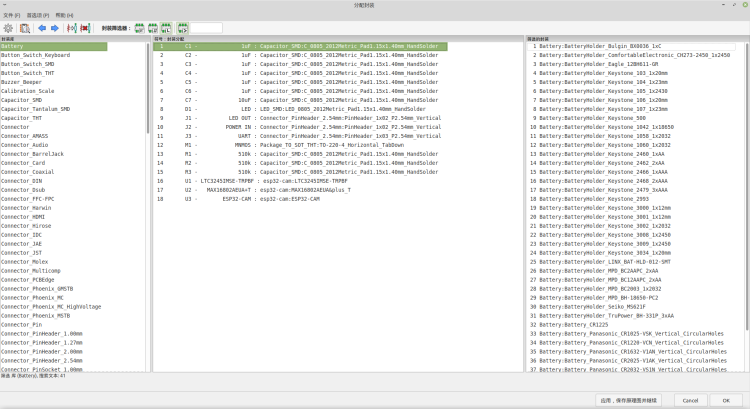Select the Connector_FFC-FPC library

click(x=27, y=199)
